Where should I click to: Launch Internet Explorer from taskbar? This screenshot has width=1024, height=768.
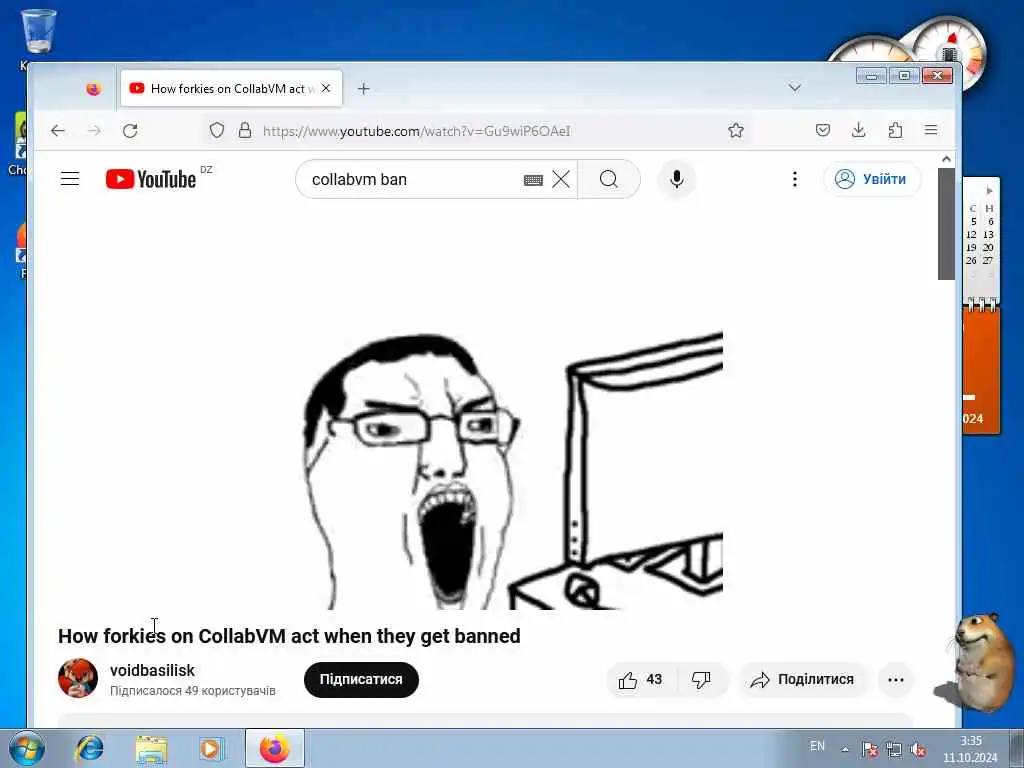click(x=89, y=748)
